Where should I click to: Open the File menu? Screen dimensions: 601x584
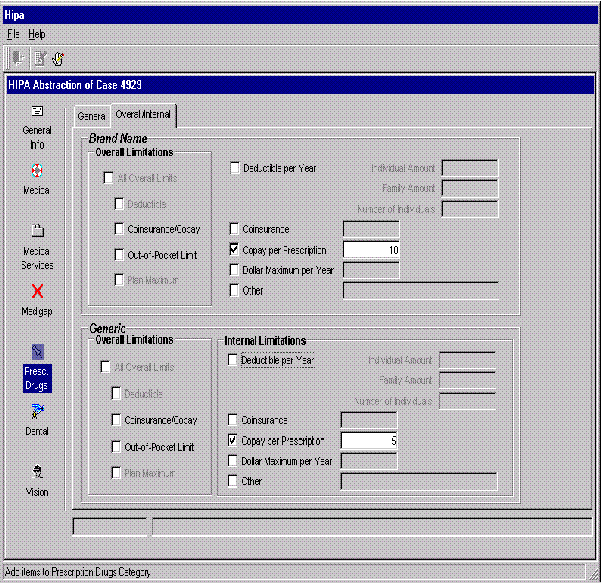click(14, 34)
